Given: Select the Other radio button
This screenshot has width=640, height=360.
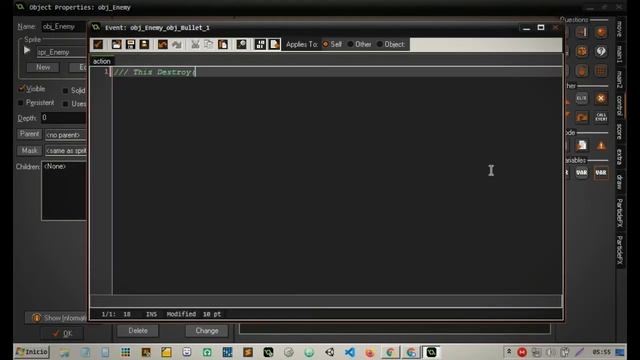Looking at the screenshot, I should [x=351, y=44].
